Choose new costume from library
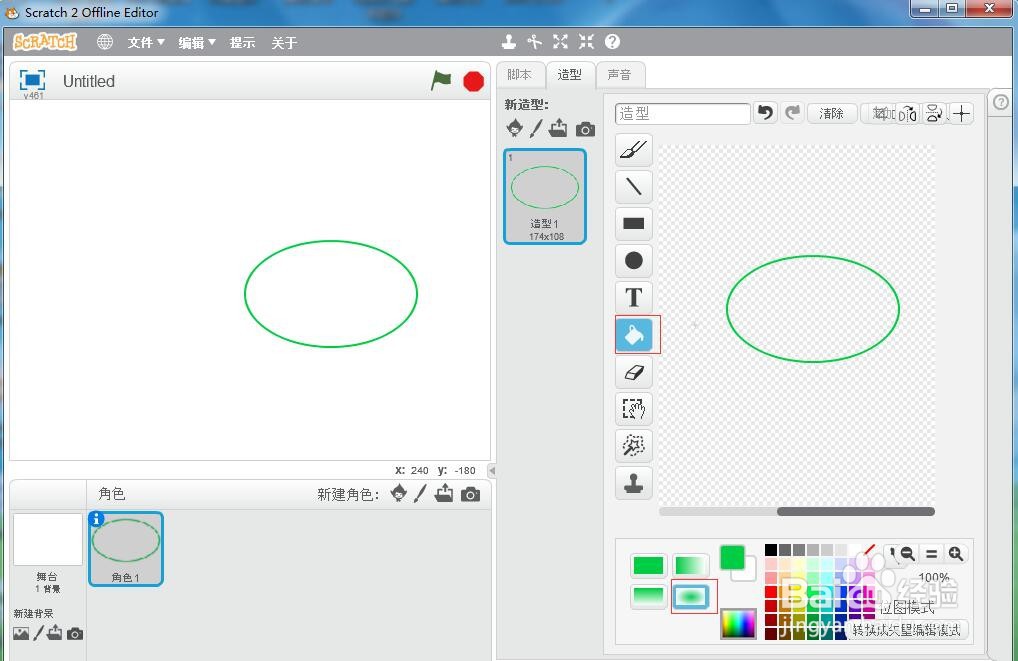Viewport: 1018px width, 661px height. click(x=514, y=128)
